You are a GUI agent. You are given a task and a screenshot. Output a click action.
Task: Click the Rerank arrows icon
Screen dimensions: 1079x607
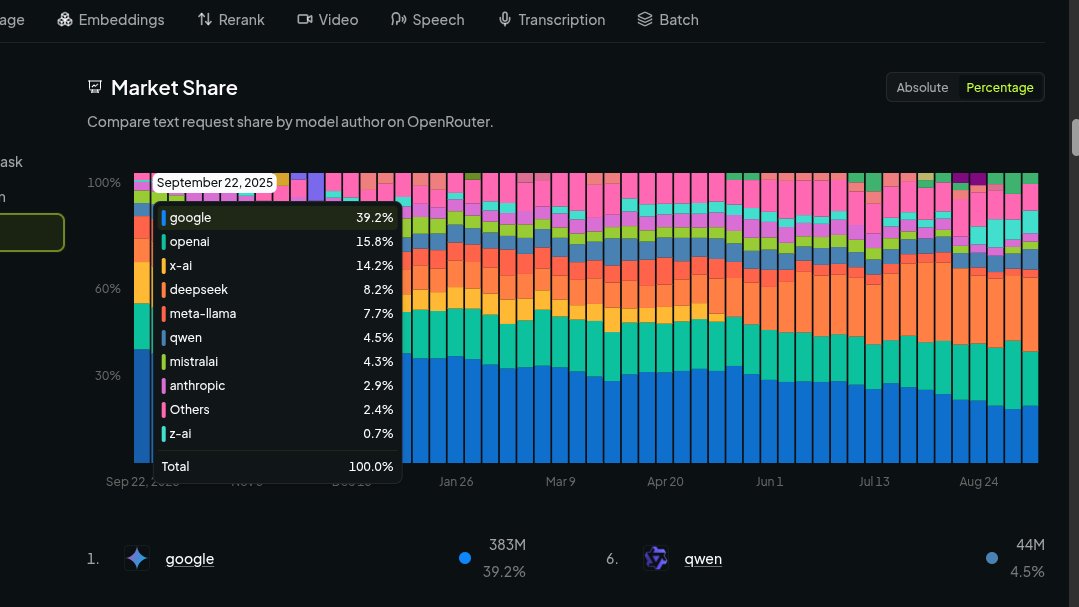[x=204, y=19]
